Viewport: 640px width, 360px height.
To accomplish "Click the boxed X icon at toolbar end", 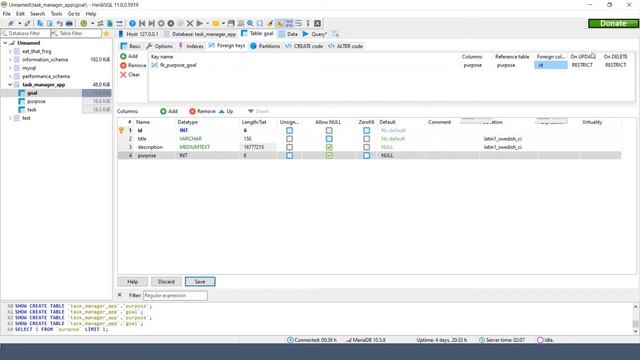I will [318, 23].
